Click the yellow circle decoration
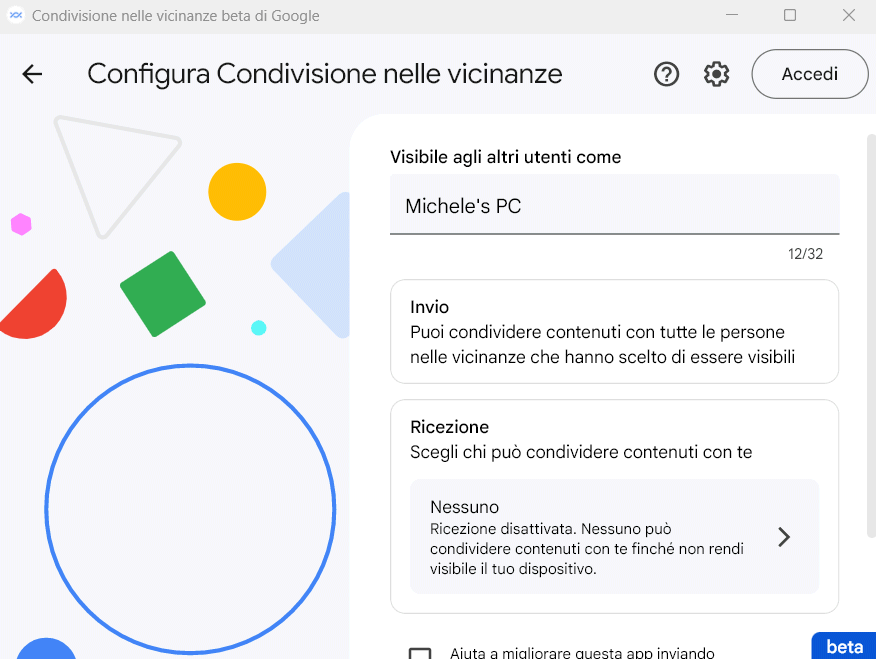Image resolution: width=876 pixels, height=659 pixels. 237,192
